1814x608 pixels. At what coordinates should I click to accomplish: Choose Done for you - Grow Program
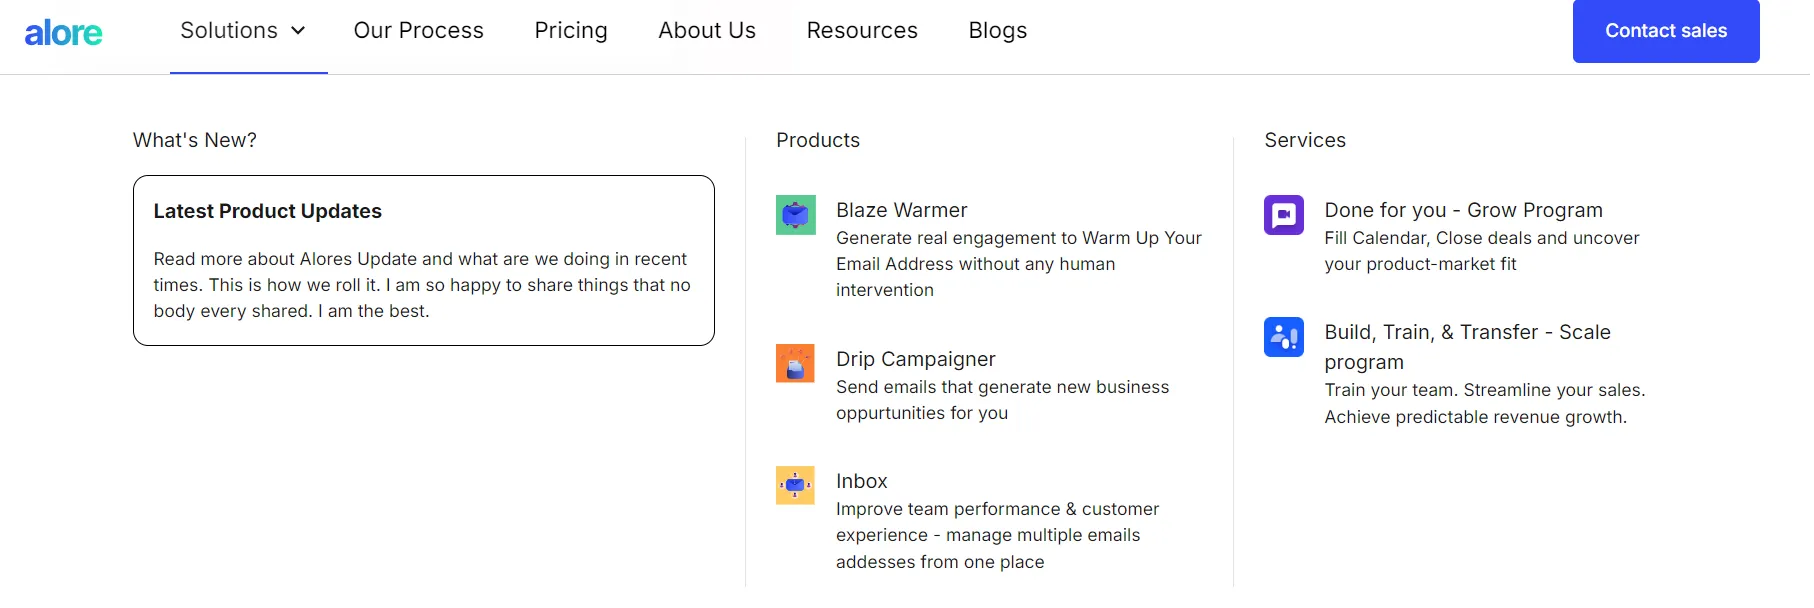point(1463,210)
